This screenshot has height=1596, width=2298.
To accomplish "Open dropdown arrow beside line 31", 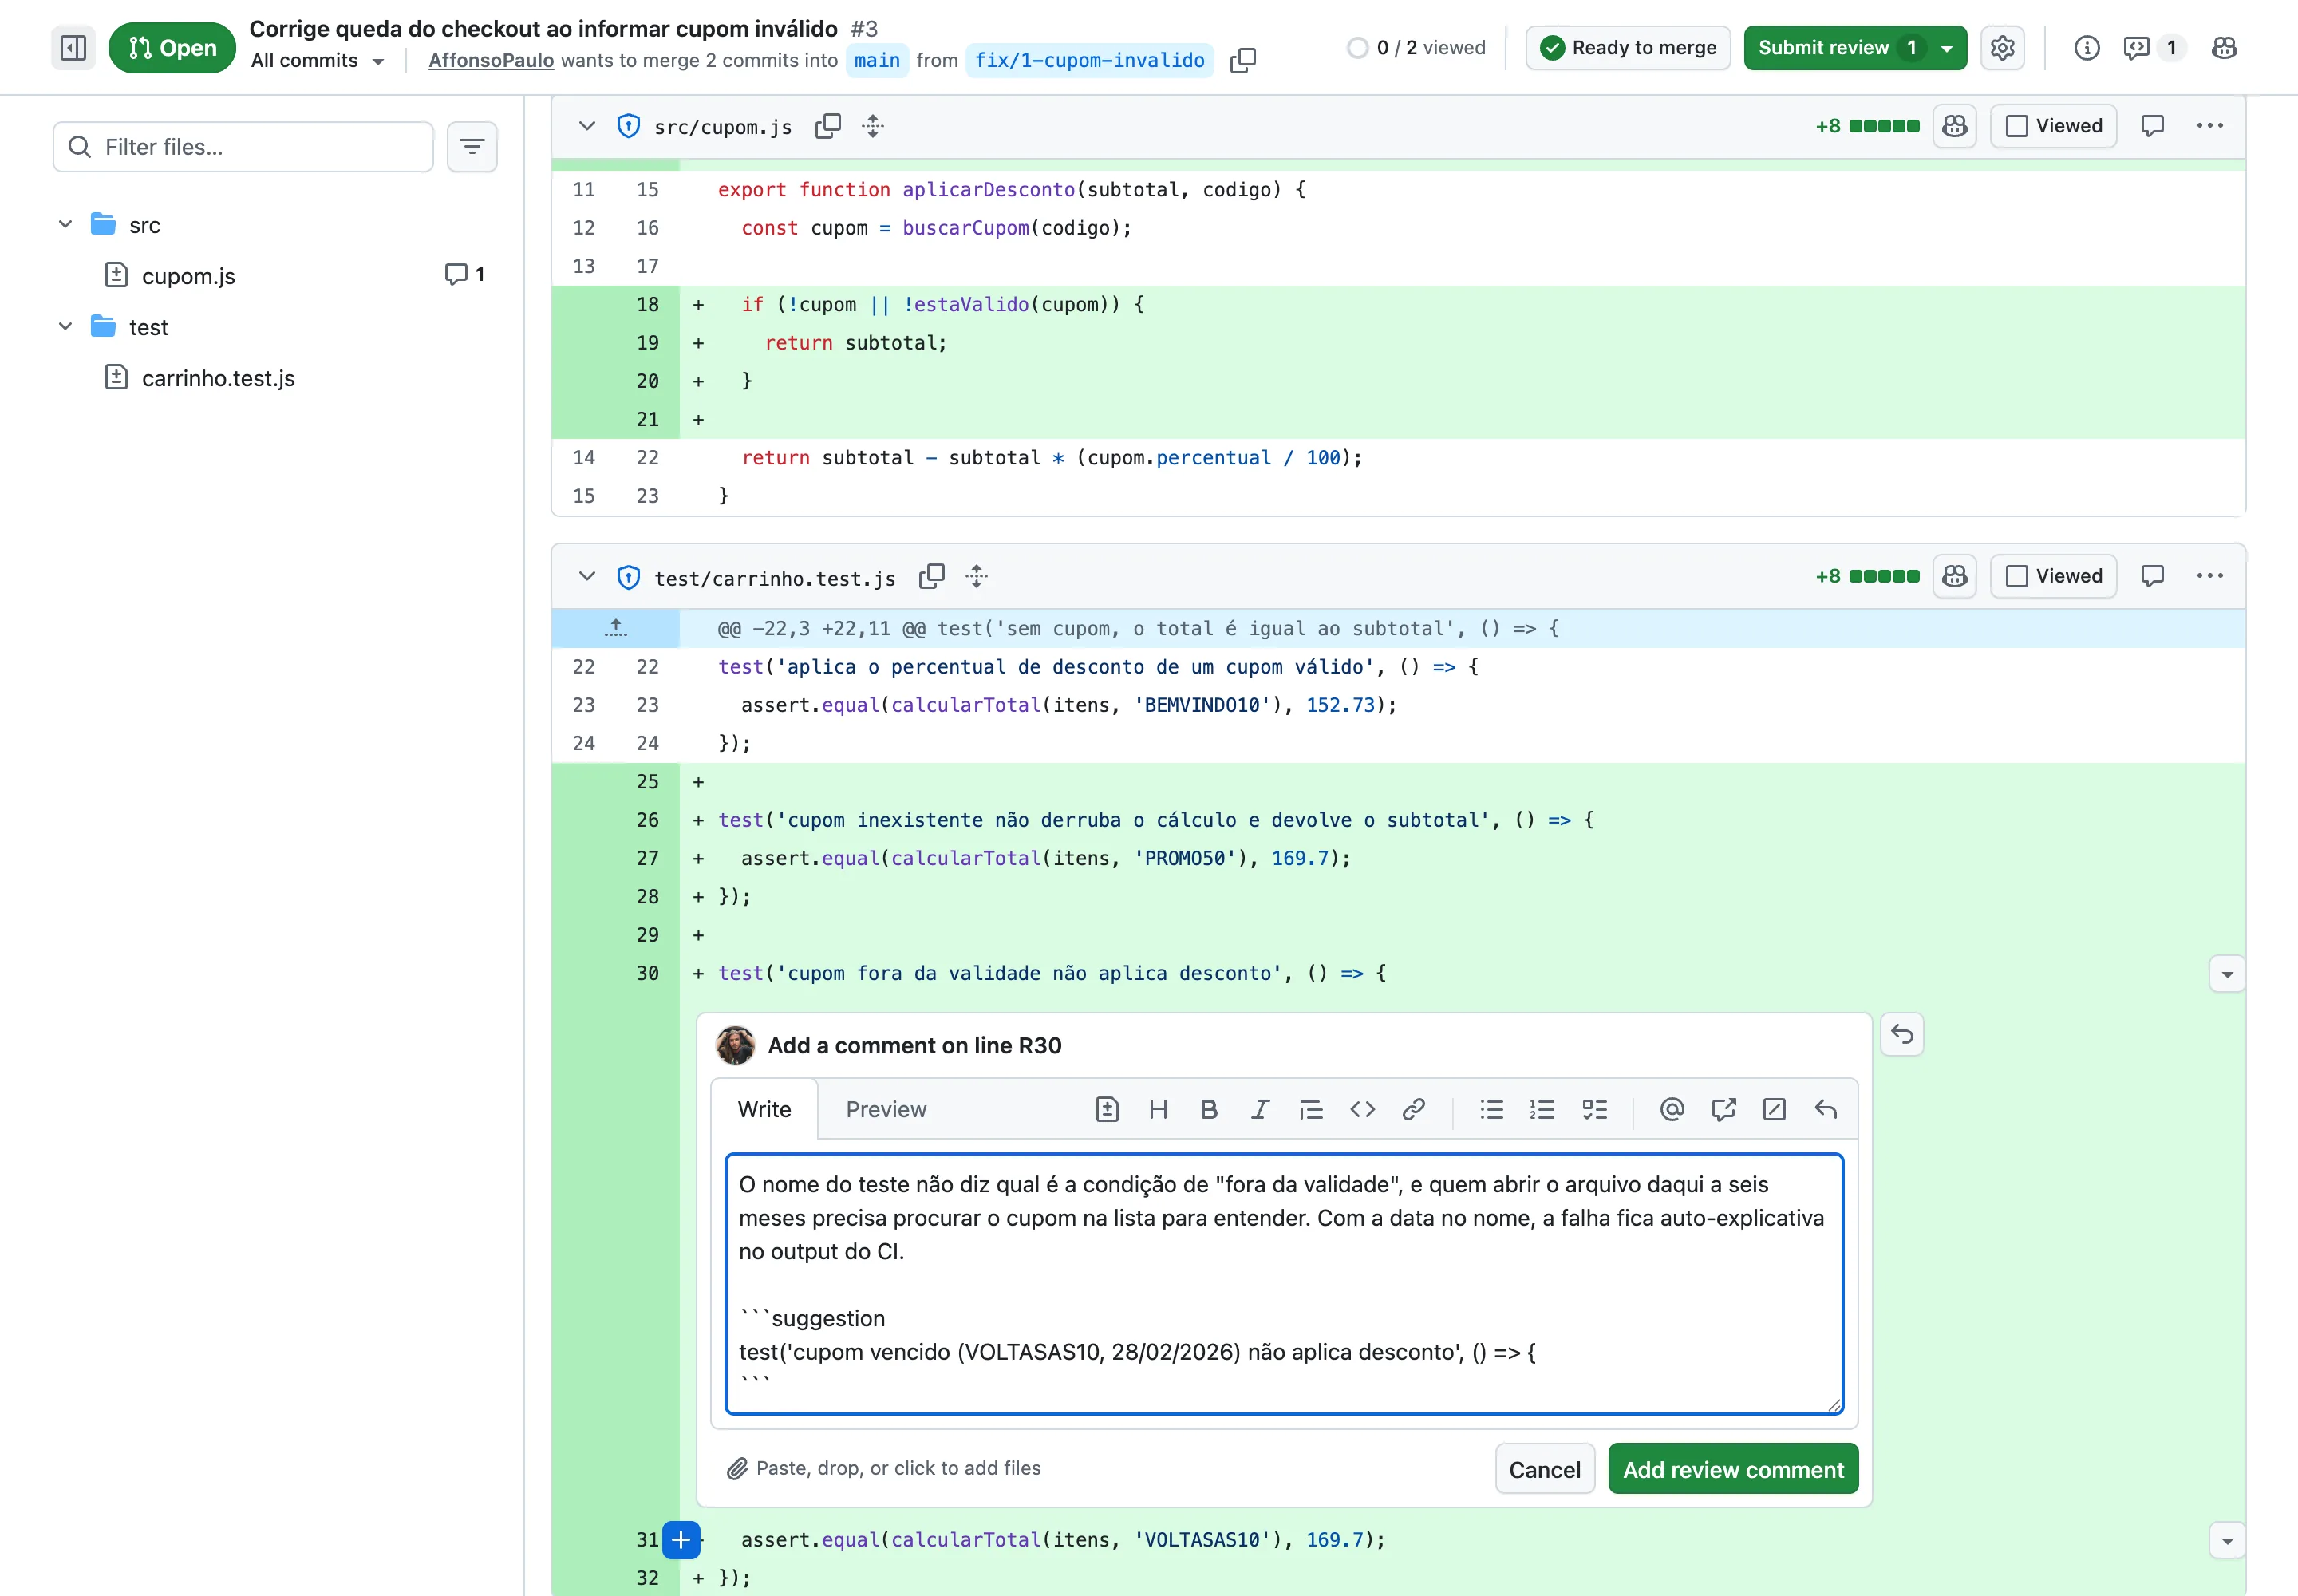I will pyautogui.click(x=2227, y=1540).
